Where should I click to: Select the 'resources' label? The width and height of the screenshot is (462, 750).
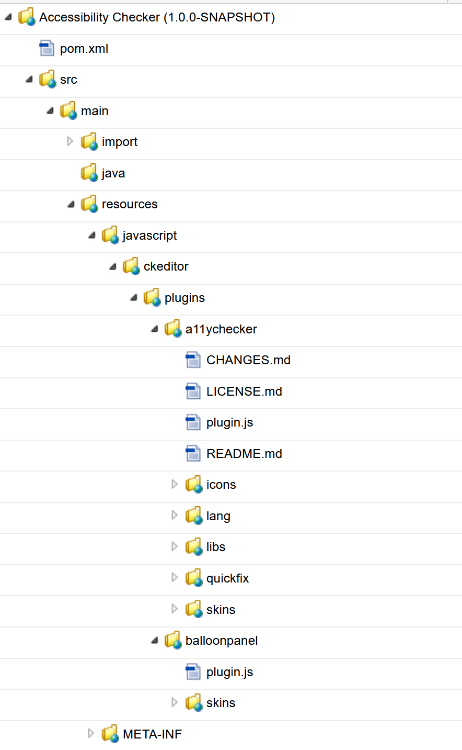pos(130,204)
